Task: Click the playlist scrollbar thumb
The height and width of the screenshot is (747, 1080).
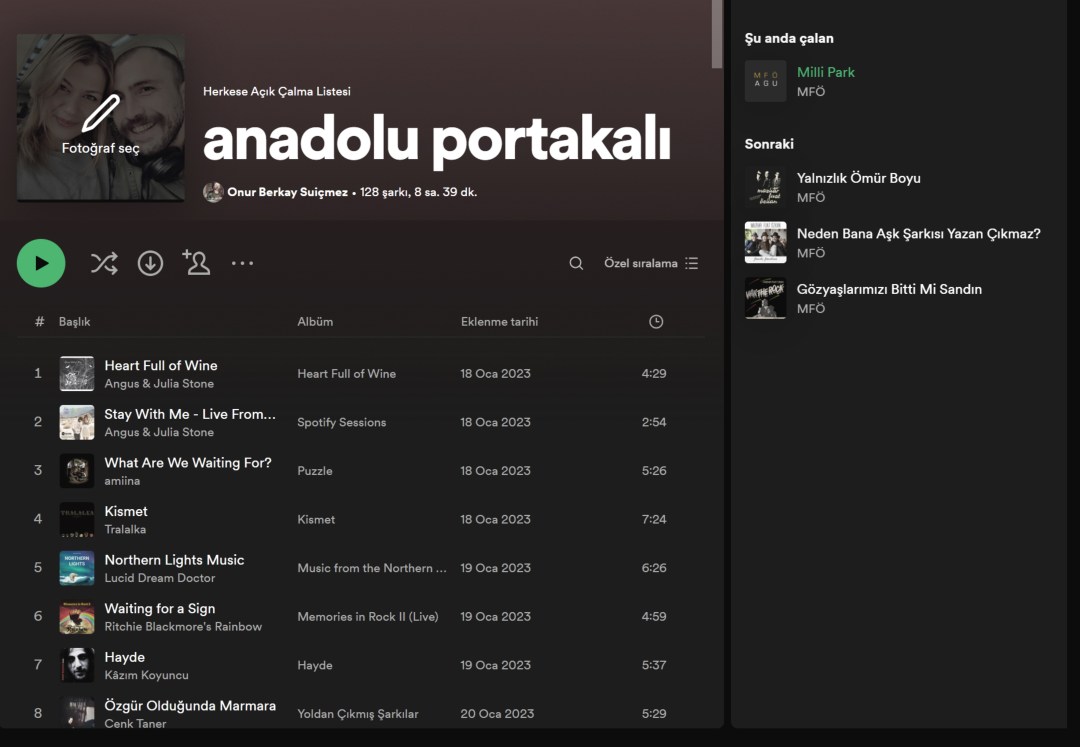Action: coord(716,33)
